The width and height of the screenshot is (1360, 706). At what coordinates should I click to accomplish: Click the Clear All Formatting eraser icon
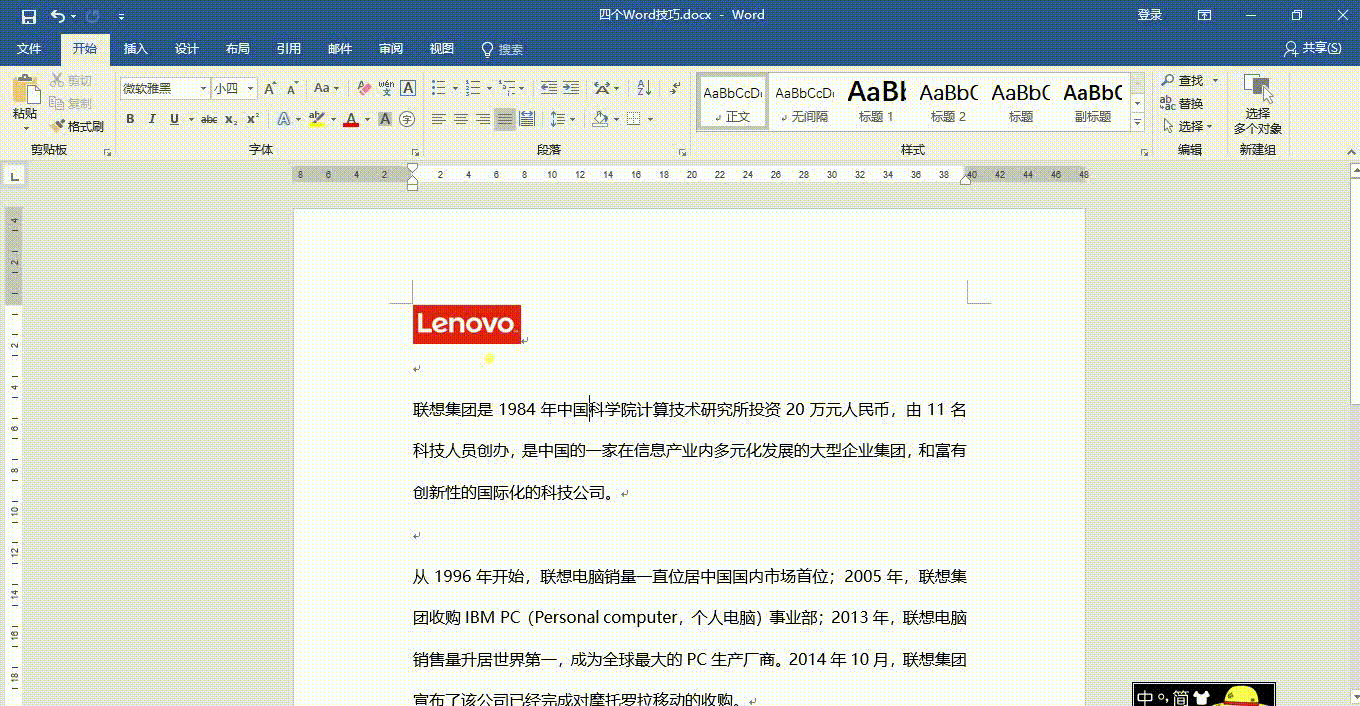(364, 88)
